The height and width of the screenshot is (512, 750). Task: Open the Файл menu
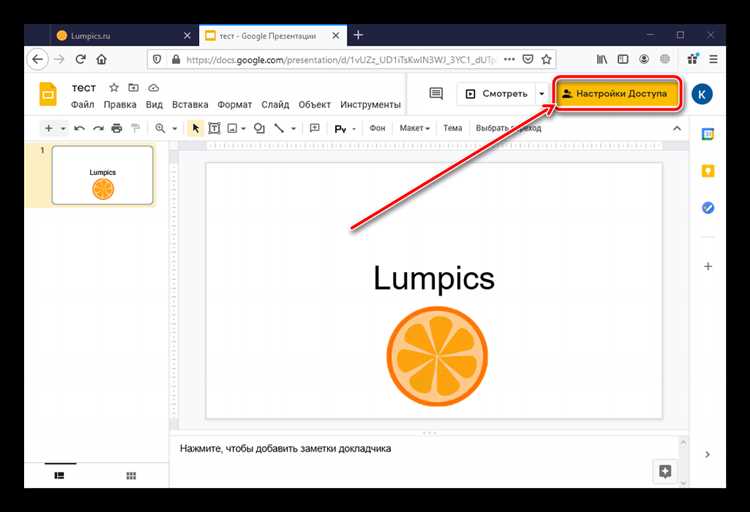coord(82,104)
